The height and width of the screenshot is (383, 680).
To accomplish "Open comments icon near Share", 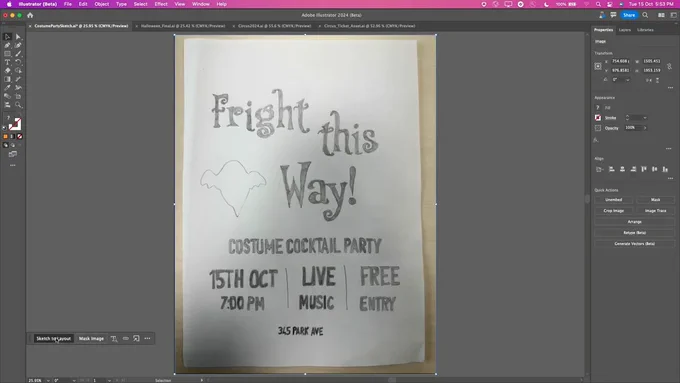I will [613, 15].
